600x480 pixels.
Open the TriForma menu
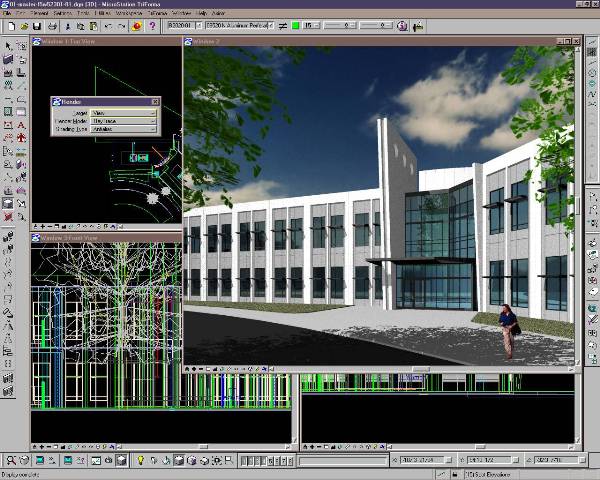coord(158,14)
